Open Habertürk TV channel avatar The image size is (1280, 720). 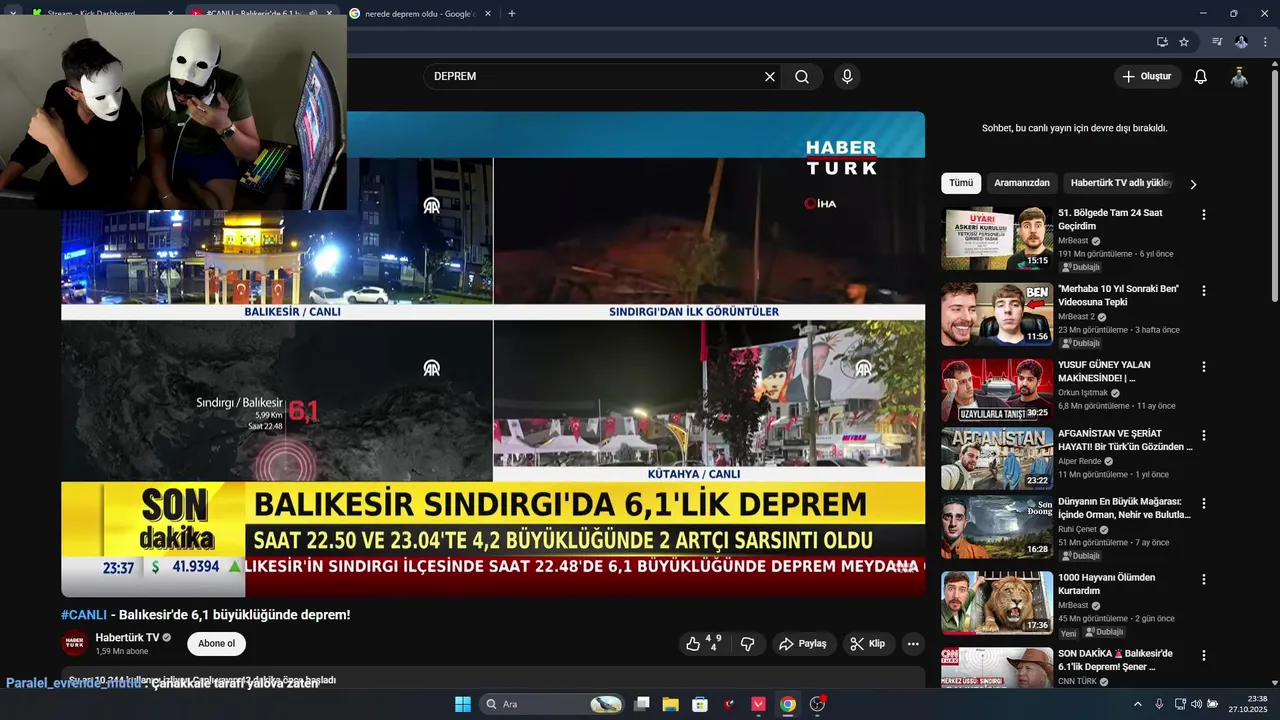coord(74,644)
